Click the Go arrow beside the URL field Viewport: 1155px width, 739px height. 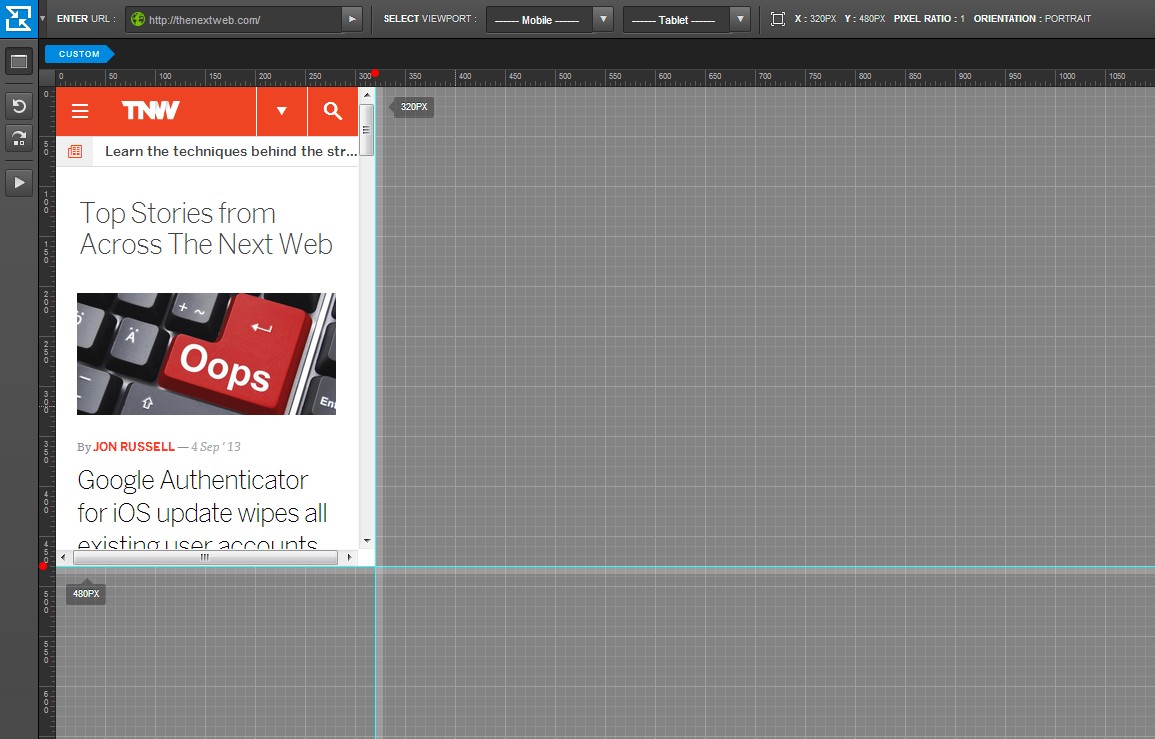pos(351,19)
